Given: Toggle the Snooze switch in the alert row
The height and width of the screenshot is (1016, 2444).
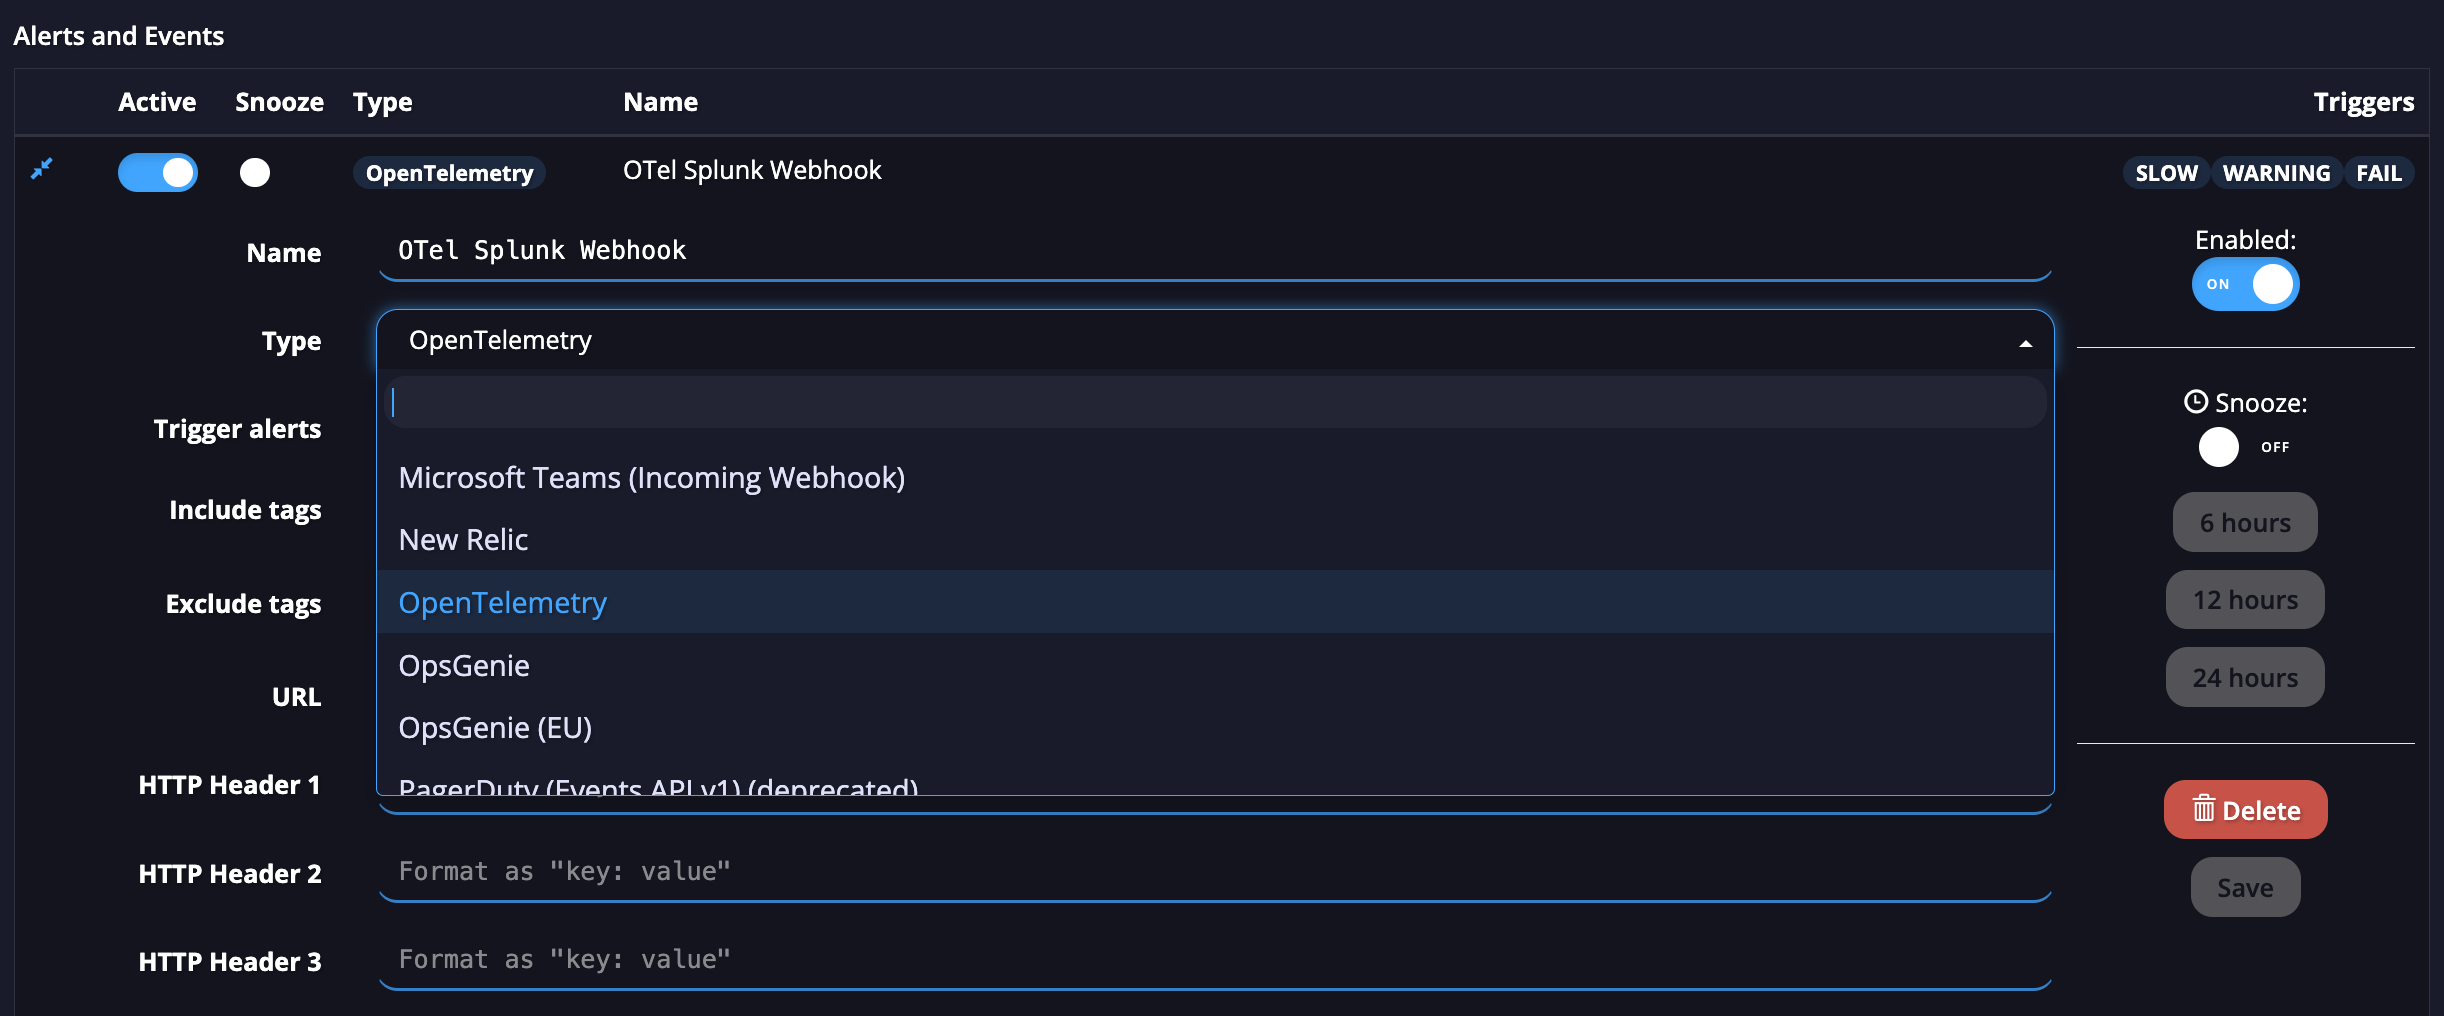Looking at the screenshot, I should tap(255, 172).
